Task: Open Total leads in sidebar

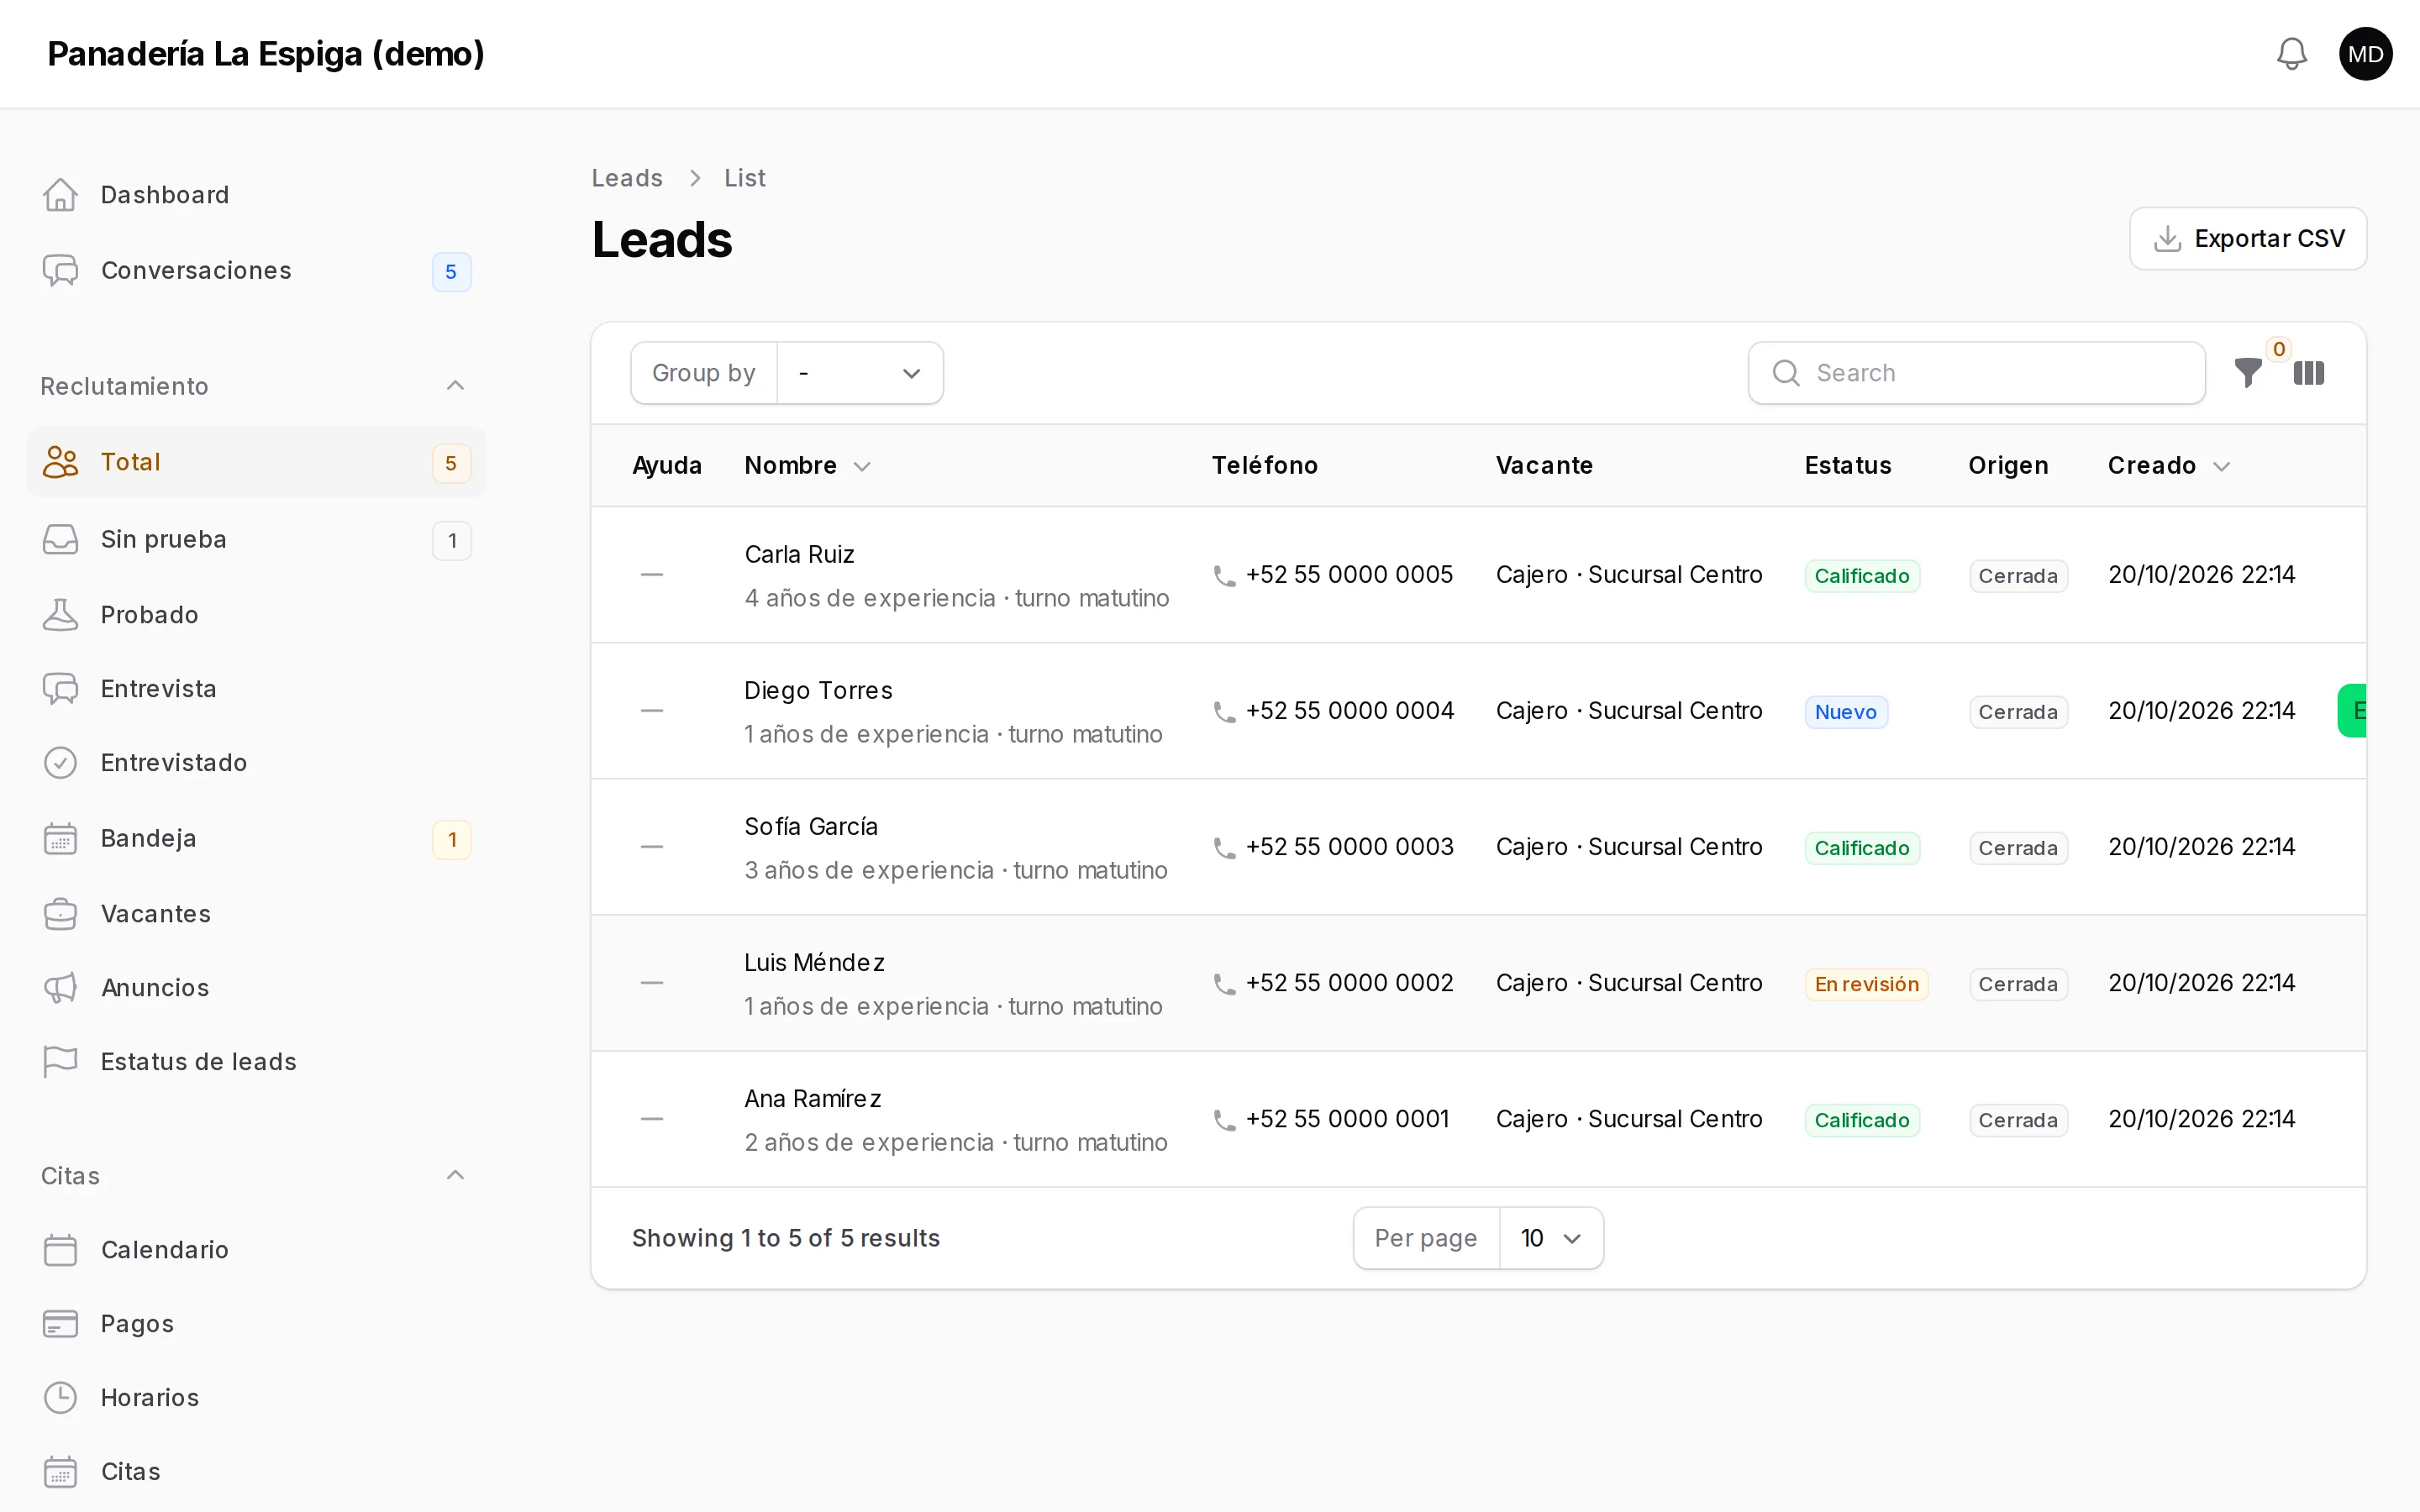Action: click(x=256, y=462)
